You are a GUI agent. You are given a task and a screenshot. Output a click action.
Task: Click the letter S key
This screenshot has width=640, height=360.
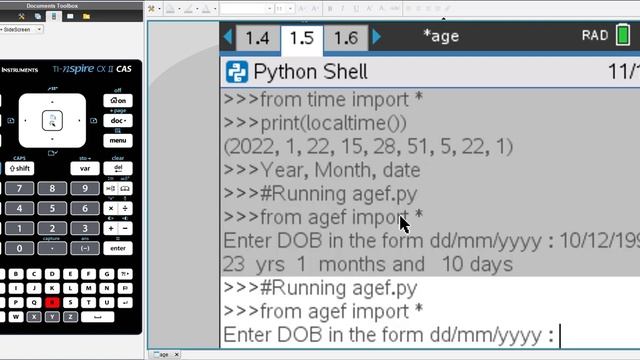(x=70, y=302)
